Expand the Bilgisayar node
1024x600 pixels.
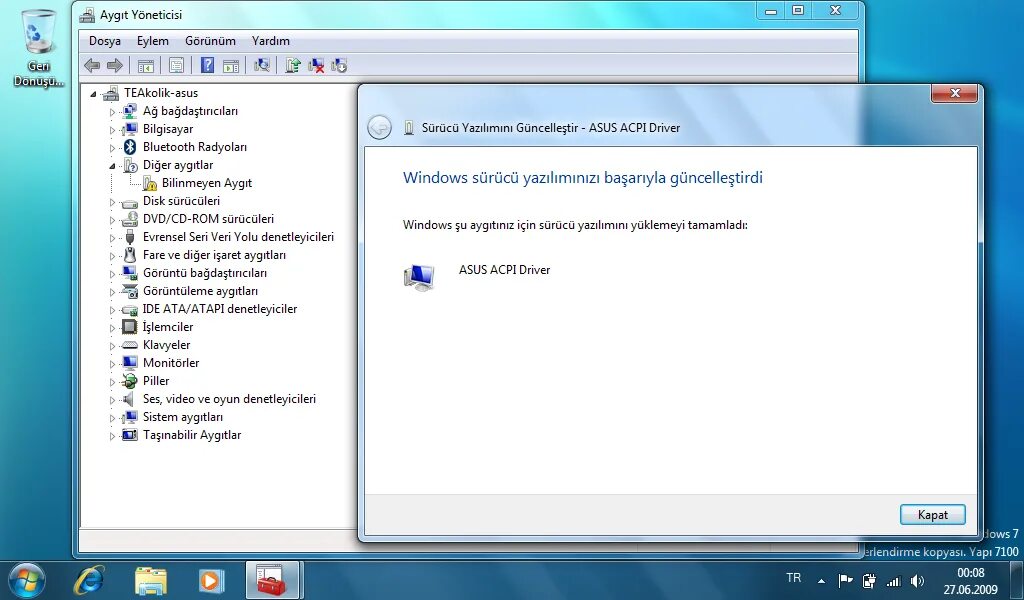pos(112,130)
